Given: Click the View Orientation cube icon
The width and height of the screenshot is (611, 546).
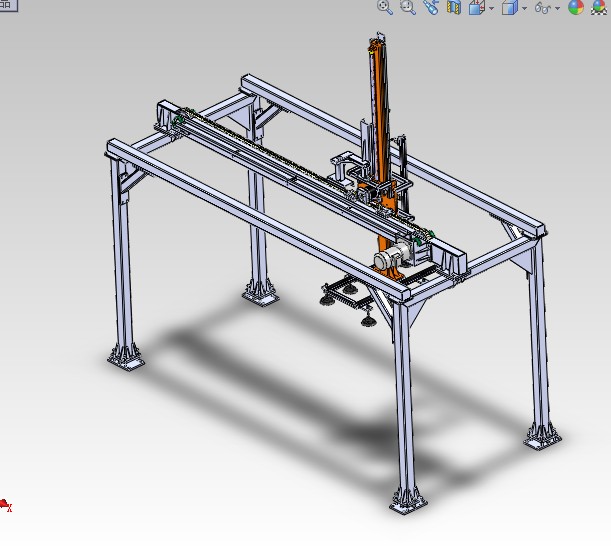Looking at the screenshot, I should click(476, 7).
